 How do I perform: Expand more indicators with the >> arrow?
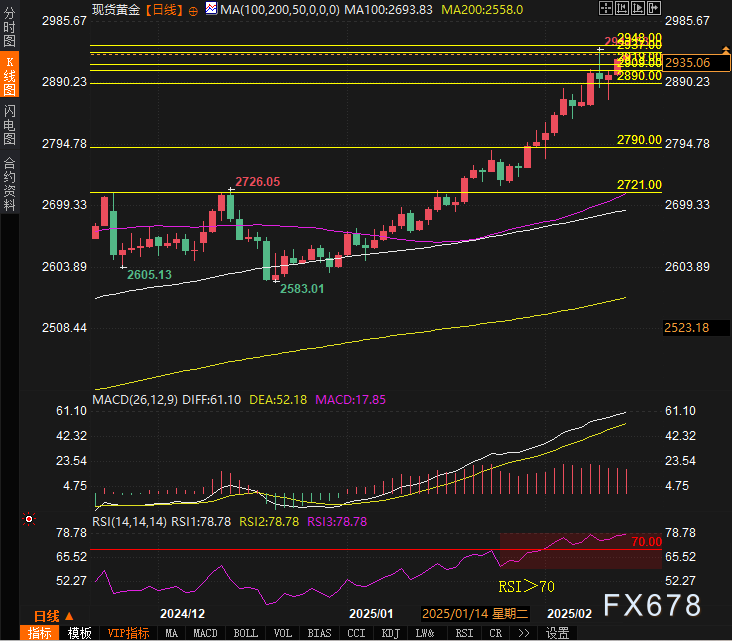click(523, 633)
